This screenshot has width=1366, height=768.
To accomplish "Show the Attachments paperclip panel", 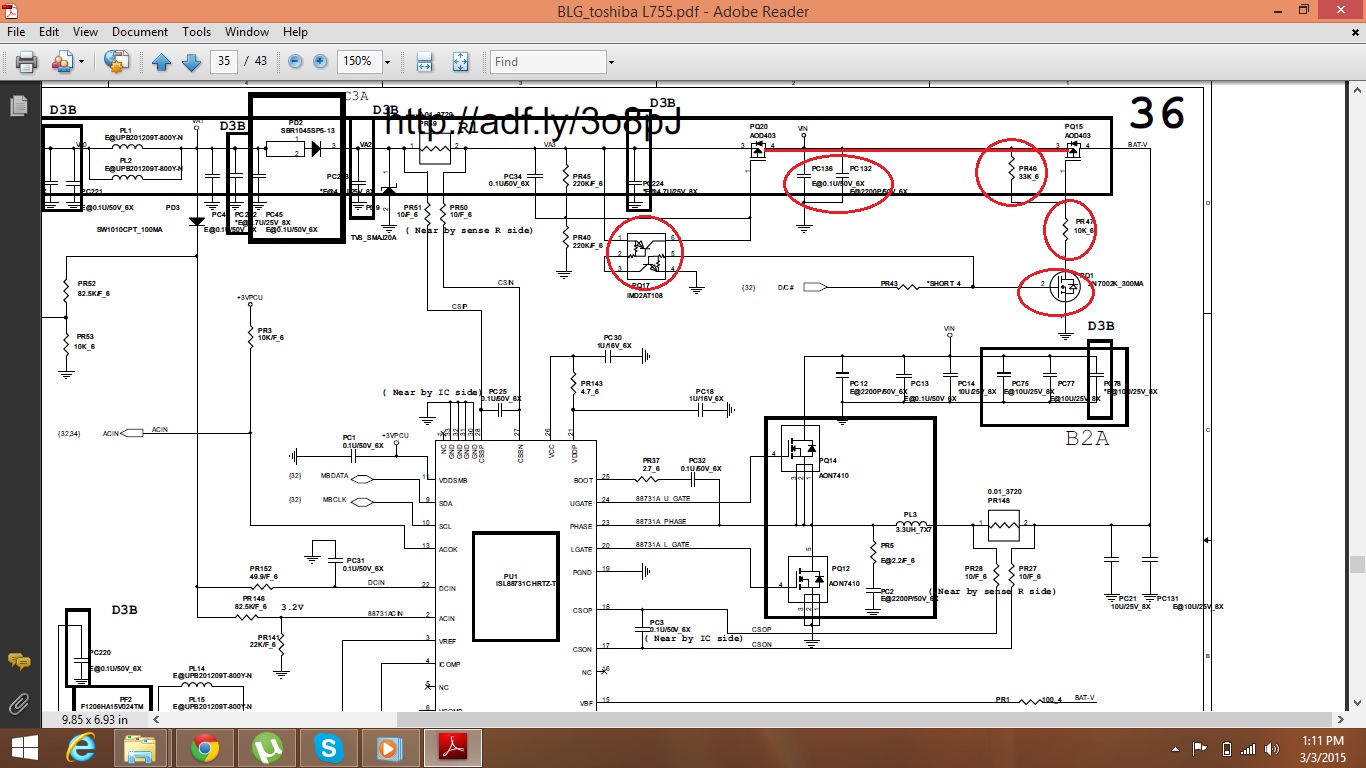I will pos(18,703).
